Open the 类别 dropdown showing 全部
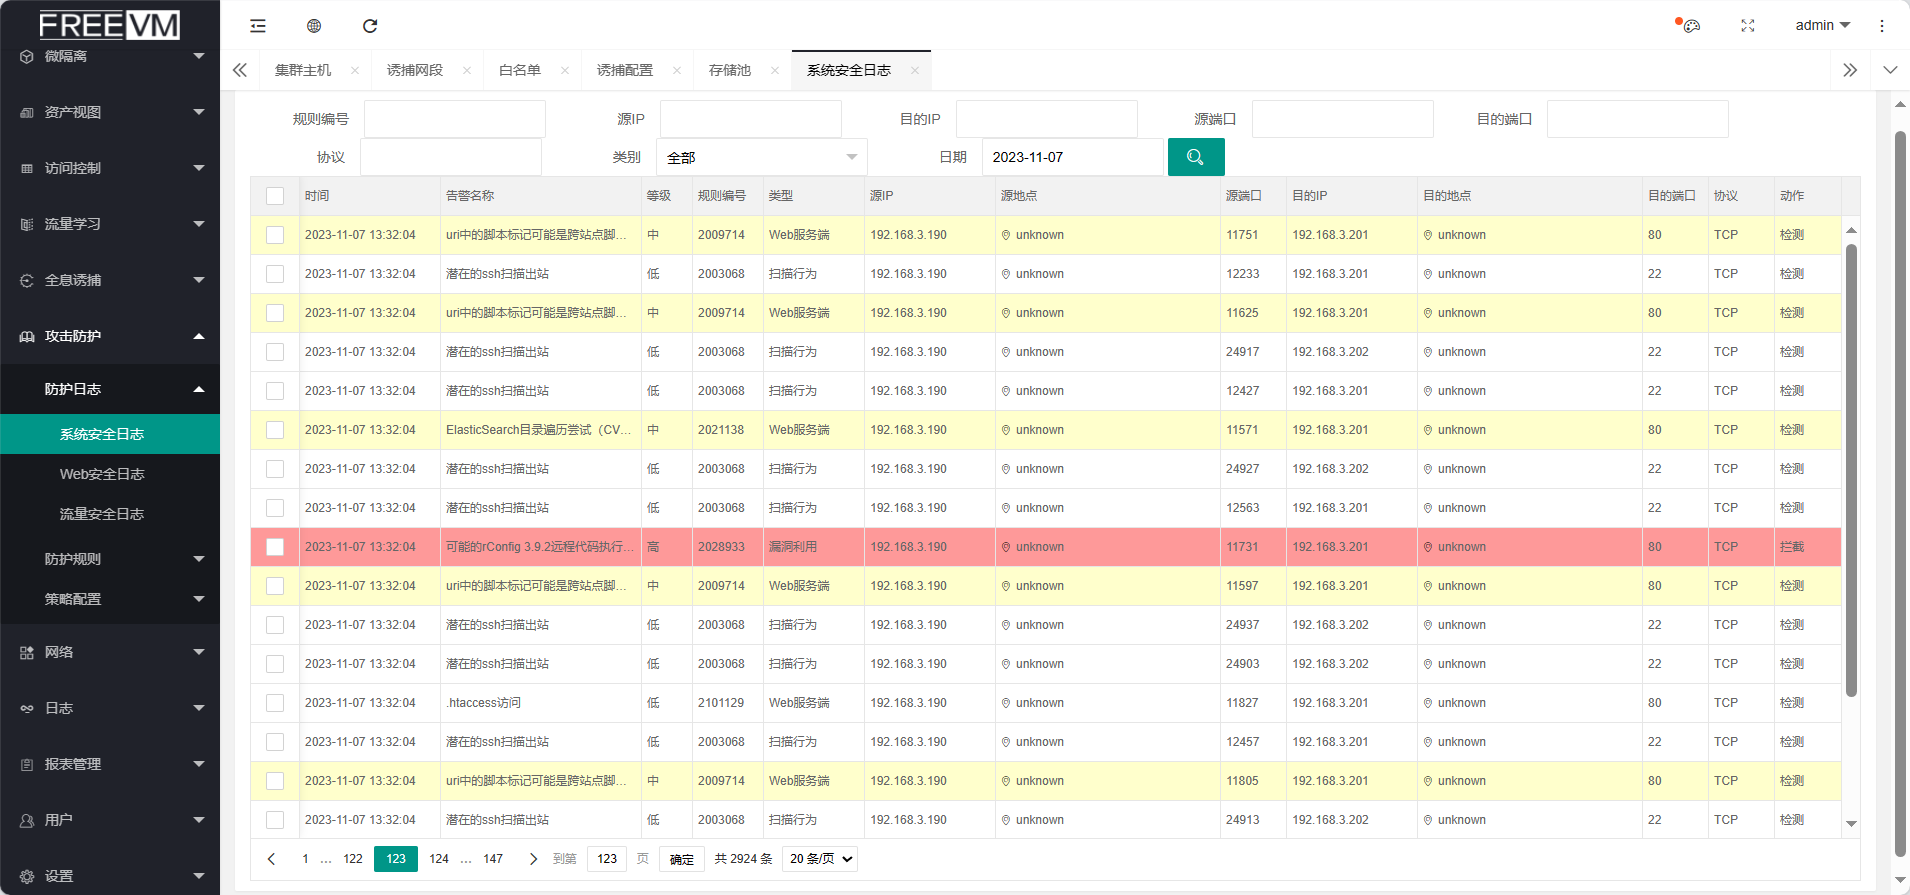This screenshot has width=1910, height=895. [762, 157]
